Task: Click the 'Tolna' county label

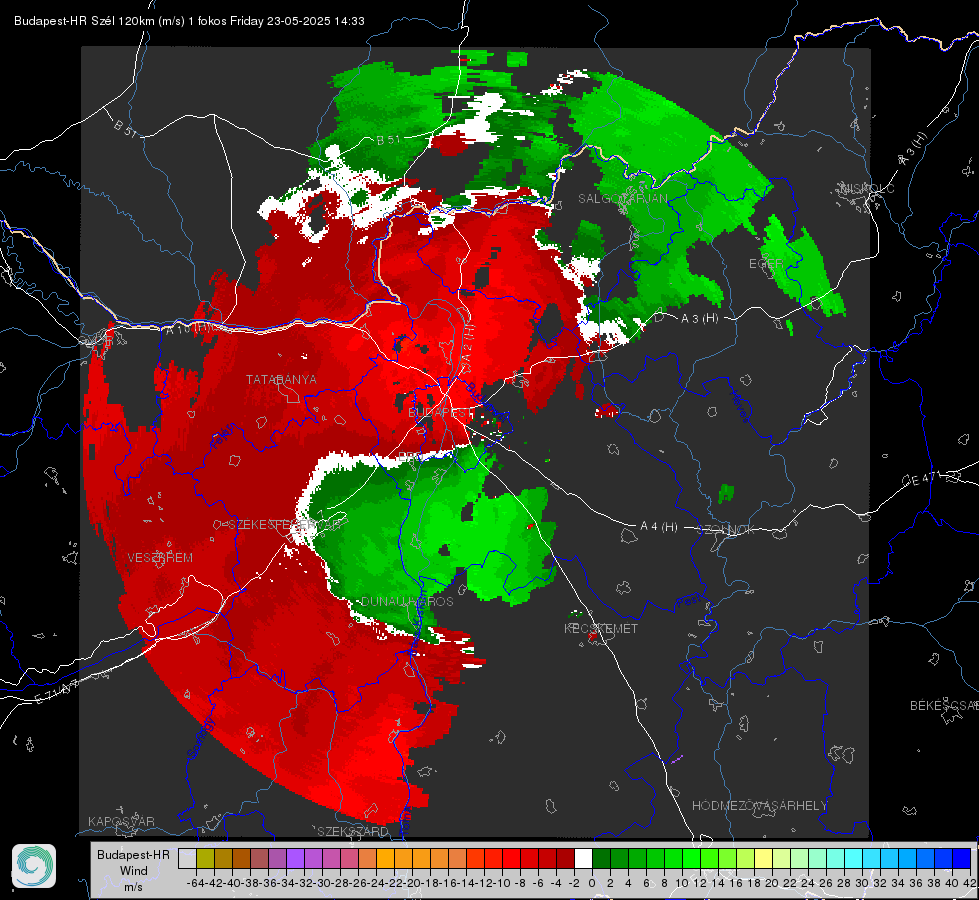Action: [x=406, y=821]
